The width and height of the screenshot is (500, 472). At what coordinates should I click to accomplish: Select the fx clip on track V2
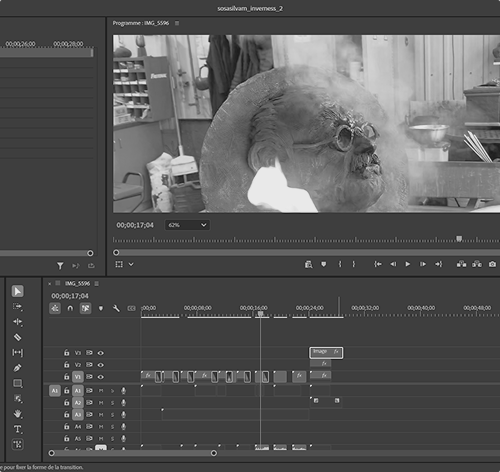pyautogui.click(x=321, y=364)
